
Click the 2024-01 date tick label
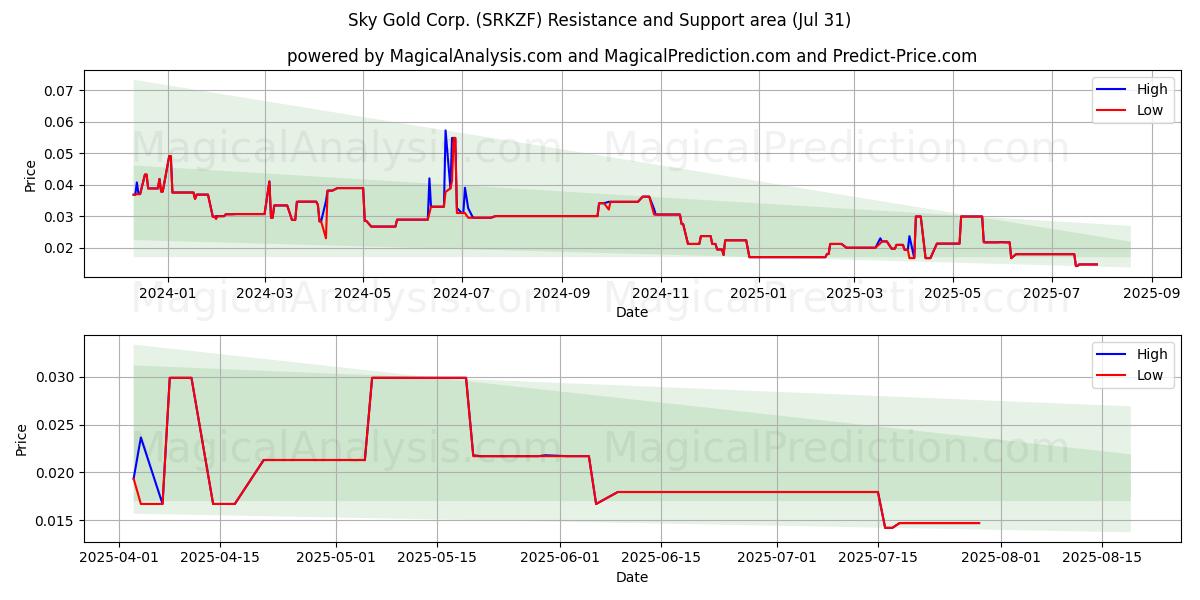click(167, 293)
